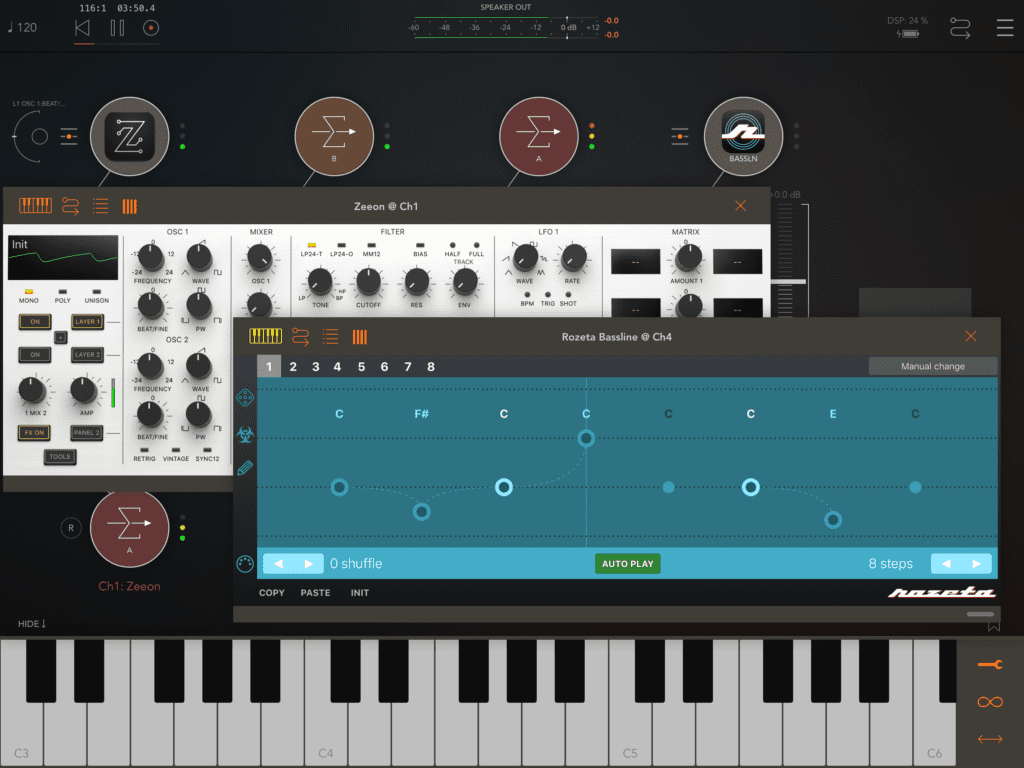This screenshot has height=768, width=1024.
Task: Click HIDE to collapse the keyboard
Action: tap(31, 624)
